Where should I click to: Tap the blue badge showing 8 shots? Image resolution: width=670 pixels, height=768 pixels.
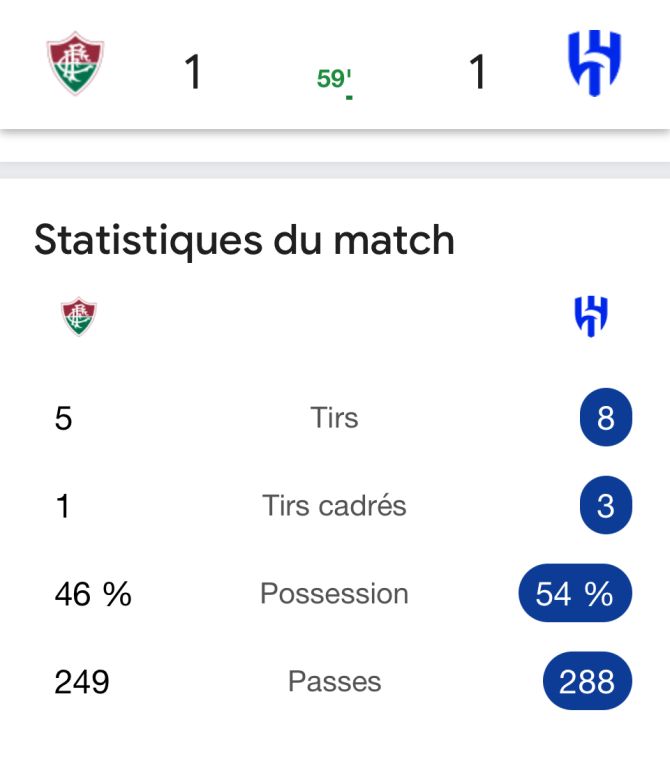point(605,418)
